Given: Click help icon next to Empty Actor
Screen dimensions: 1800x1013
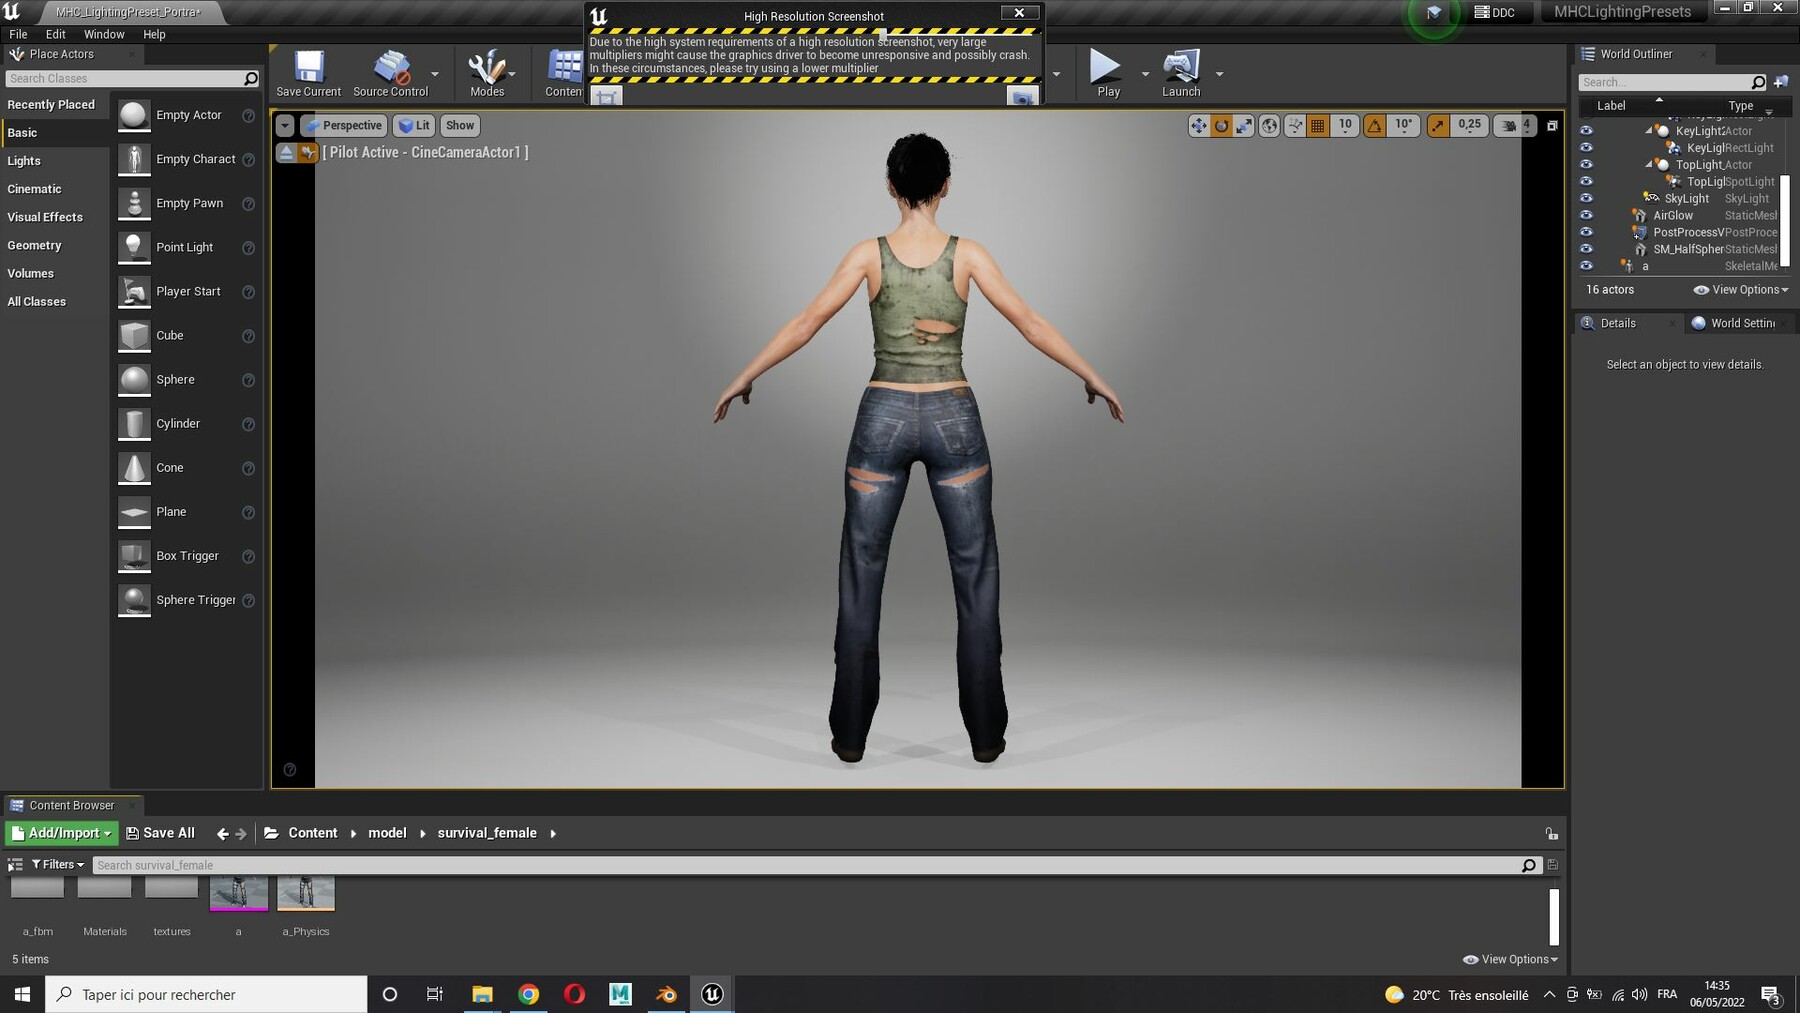Looking at the screenshot, I should point(249,116).
